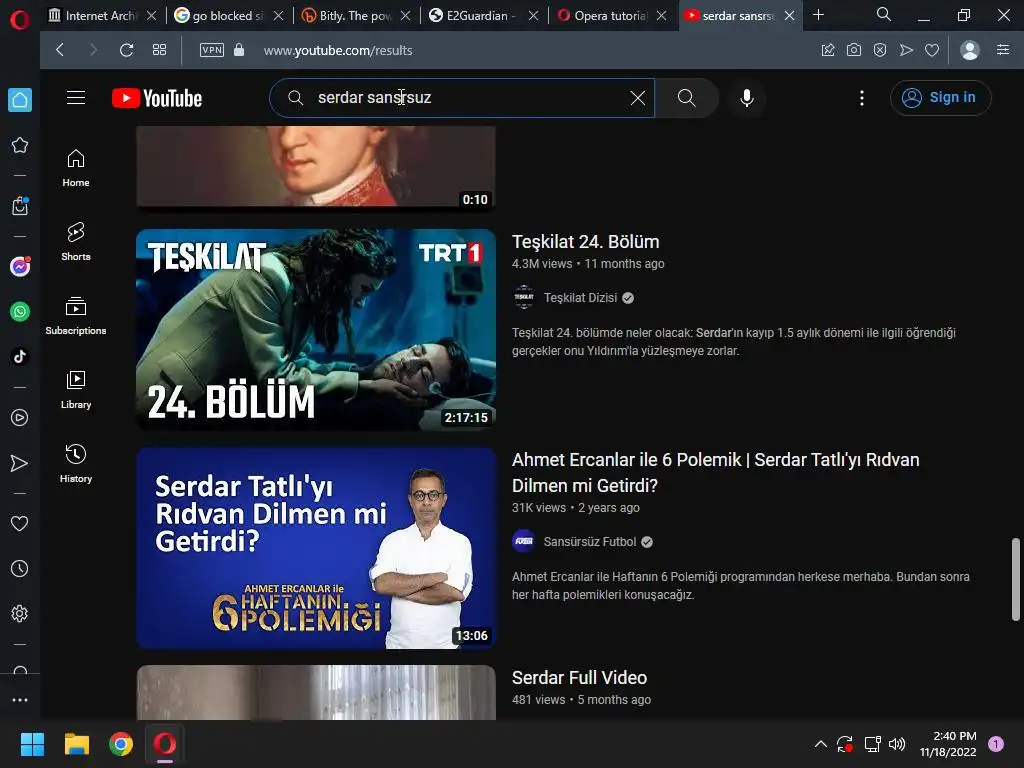1024x768 pixels.
Task: Click the YouTube logo
Action: click(x=157, y=98)
